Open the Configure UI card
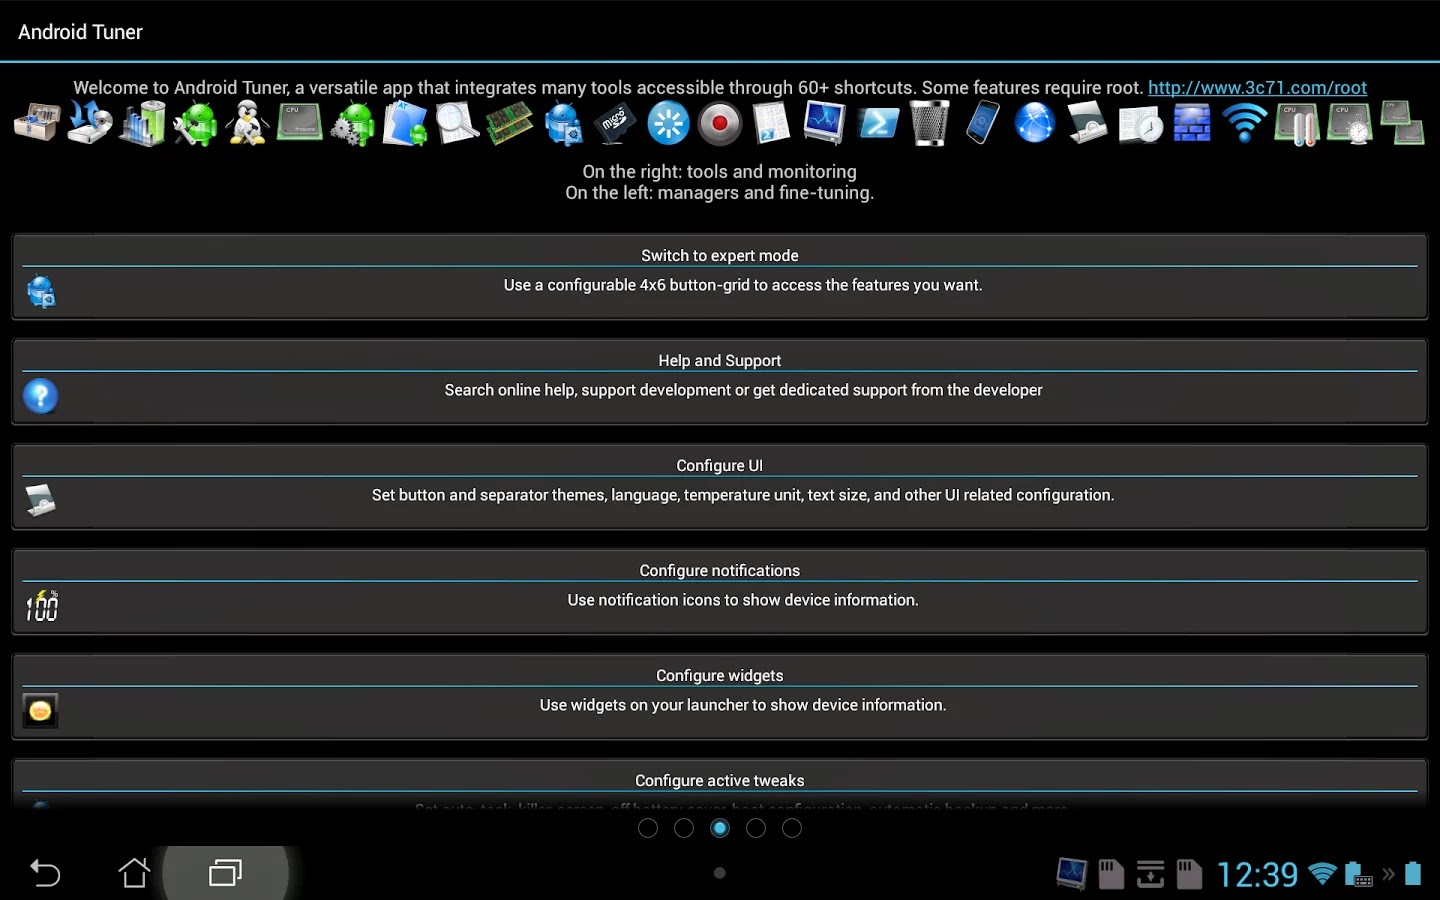 pos(720,487)
